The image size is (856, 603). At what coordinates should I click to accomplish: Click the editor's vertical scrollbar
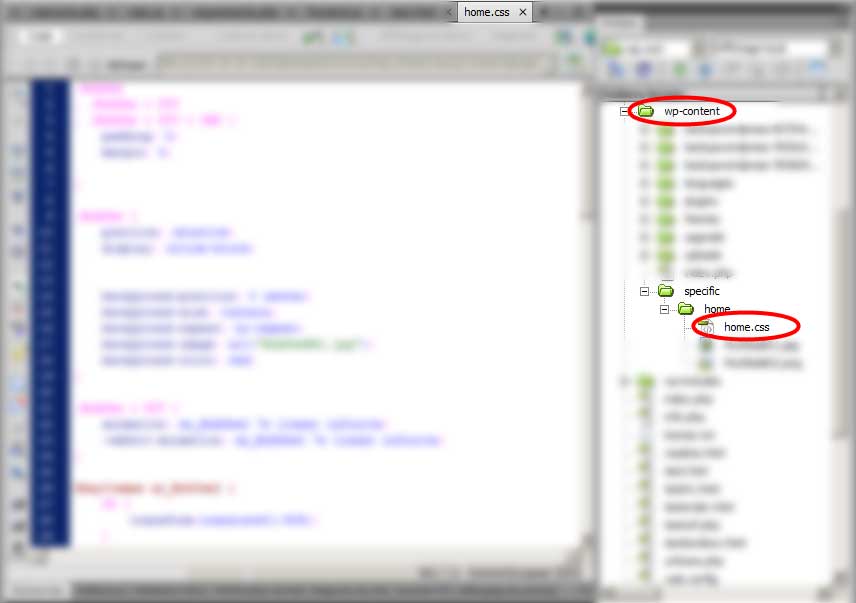tap(588, 311)
